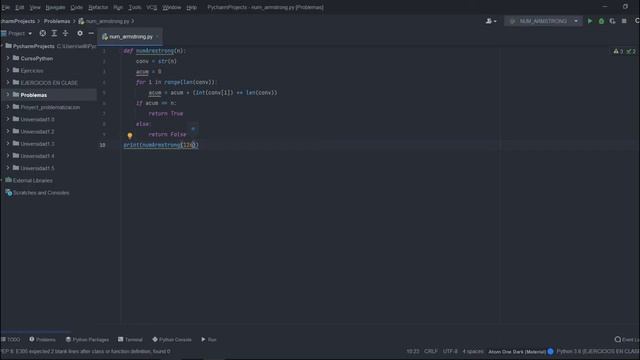Click the 'return True' code line
The height and width of the screenshot is (360, 640).
[x=166, y=113]
